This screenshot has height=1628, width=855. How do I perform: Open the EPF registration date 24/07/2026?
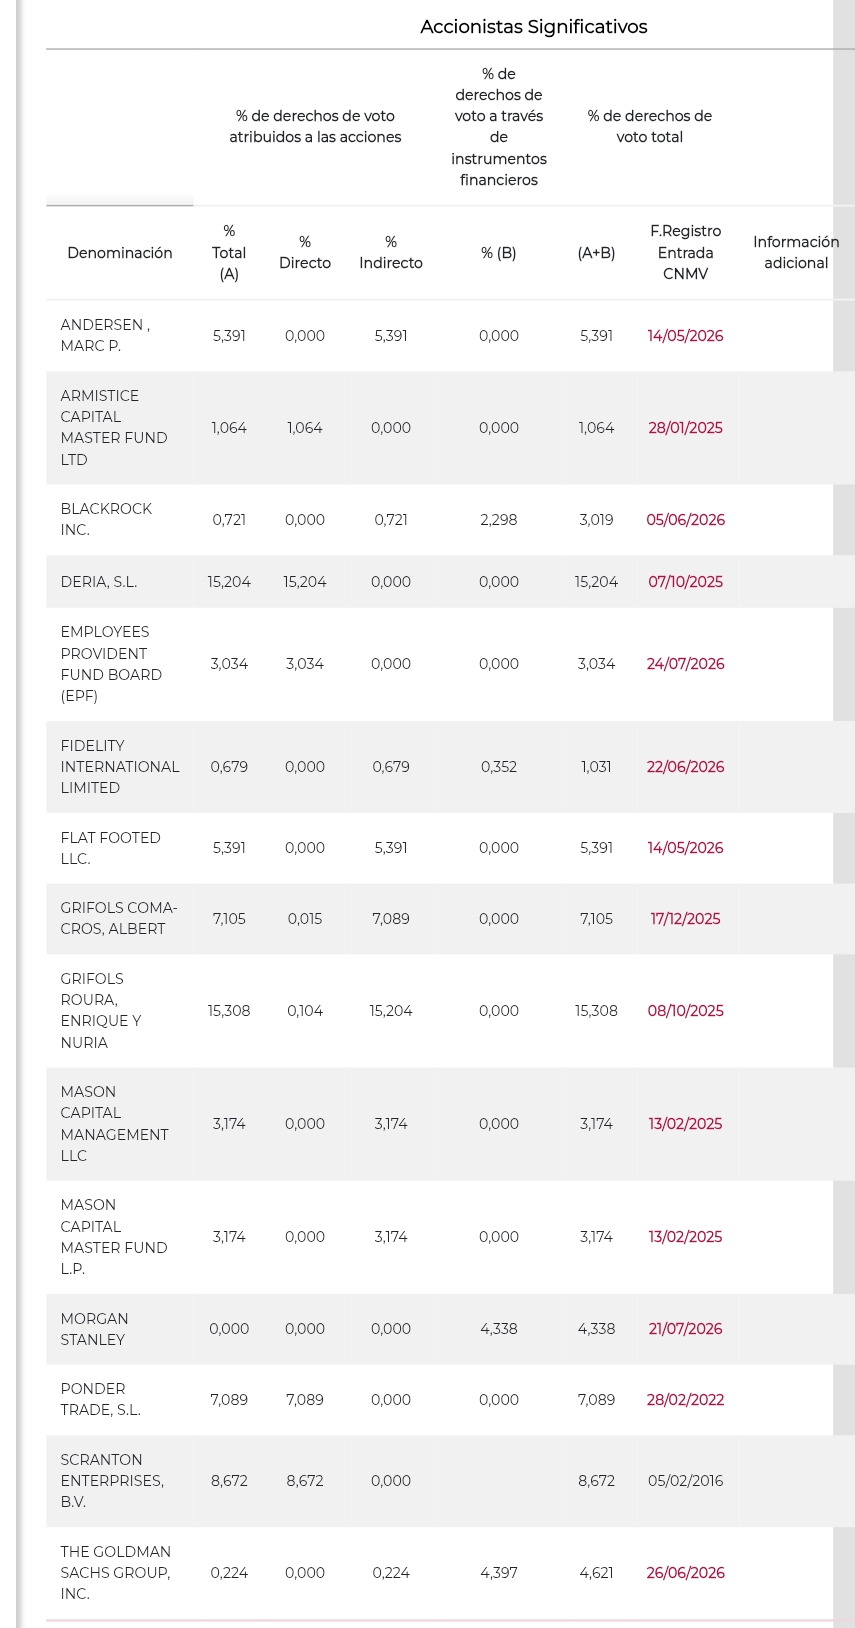point(685,664)
